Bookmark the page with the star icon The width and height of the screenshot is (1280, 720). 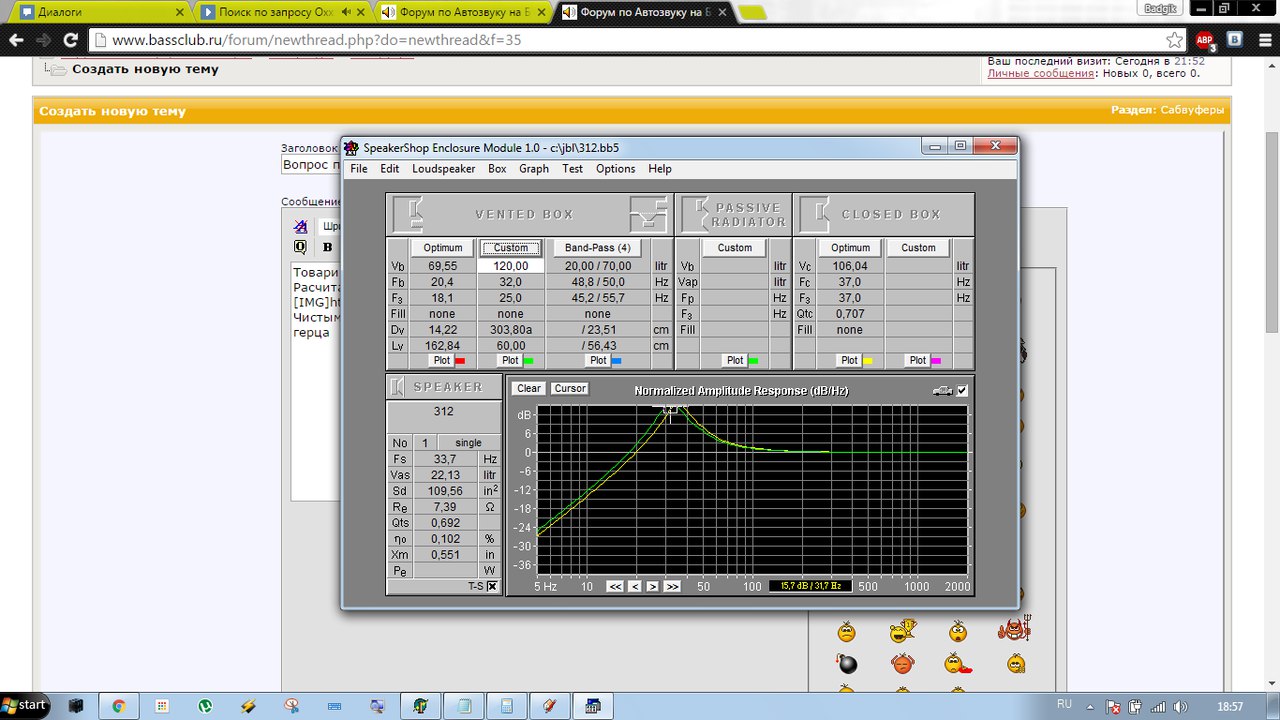click(x=1175, y=41)
